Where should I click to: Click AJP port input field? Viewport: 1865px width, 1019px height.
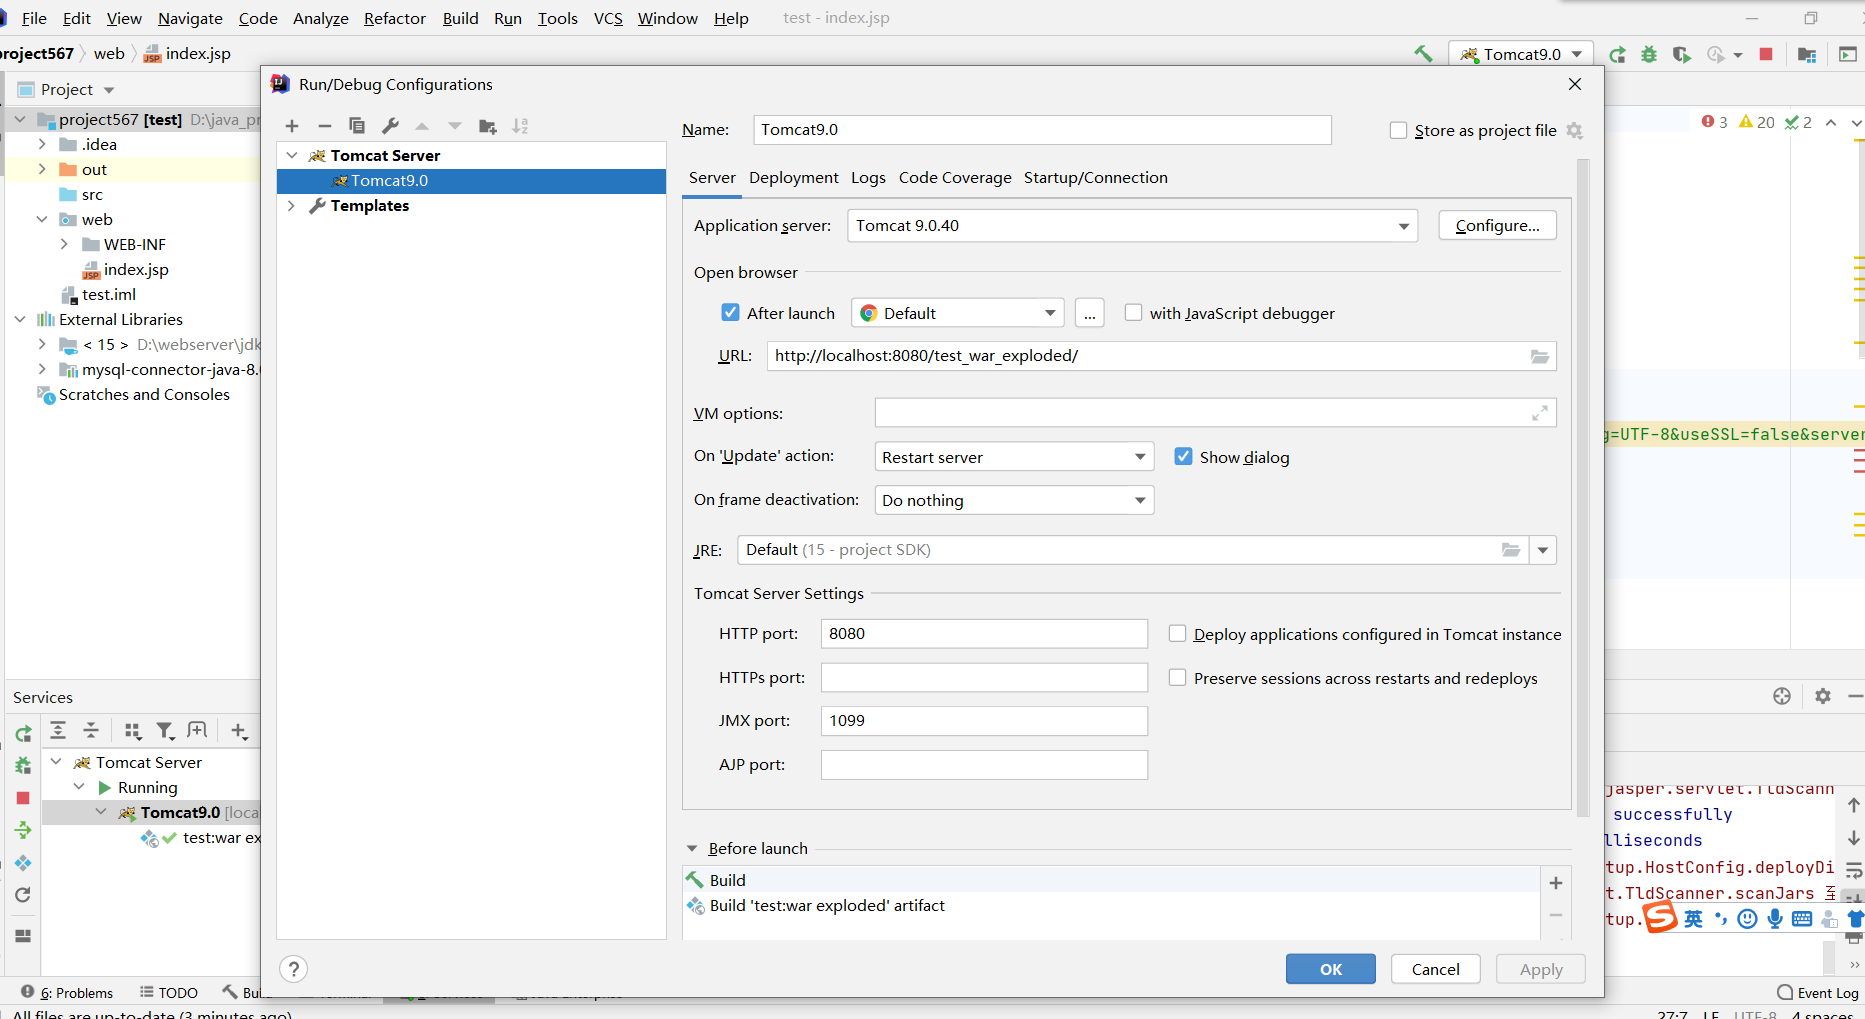coord(984,765)
